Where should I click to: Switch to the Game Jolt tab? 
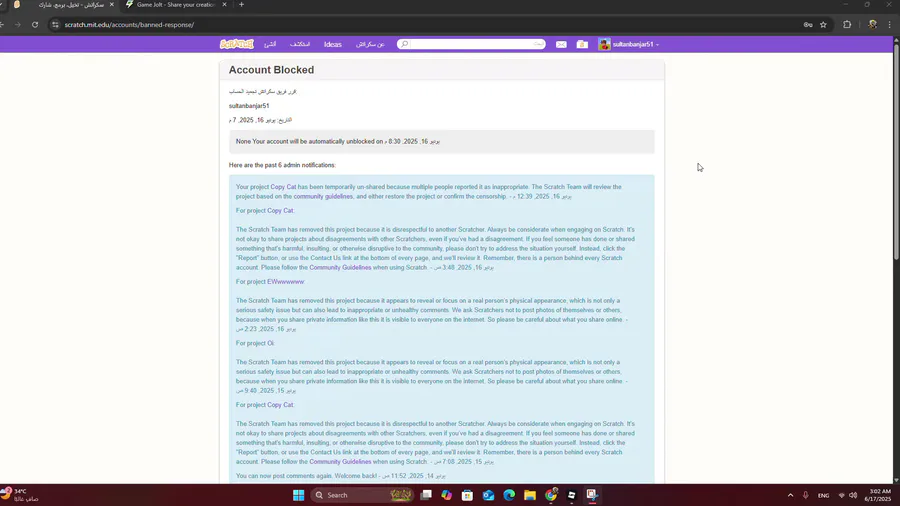tap(176, 5)
